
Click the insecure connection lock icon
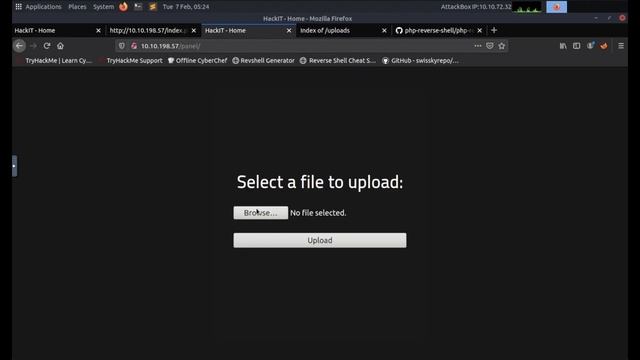(134, 46)
